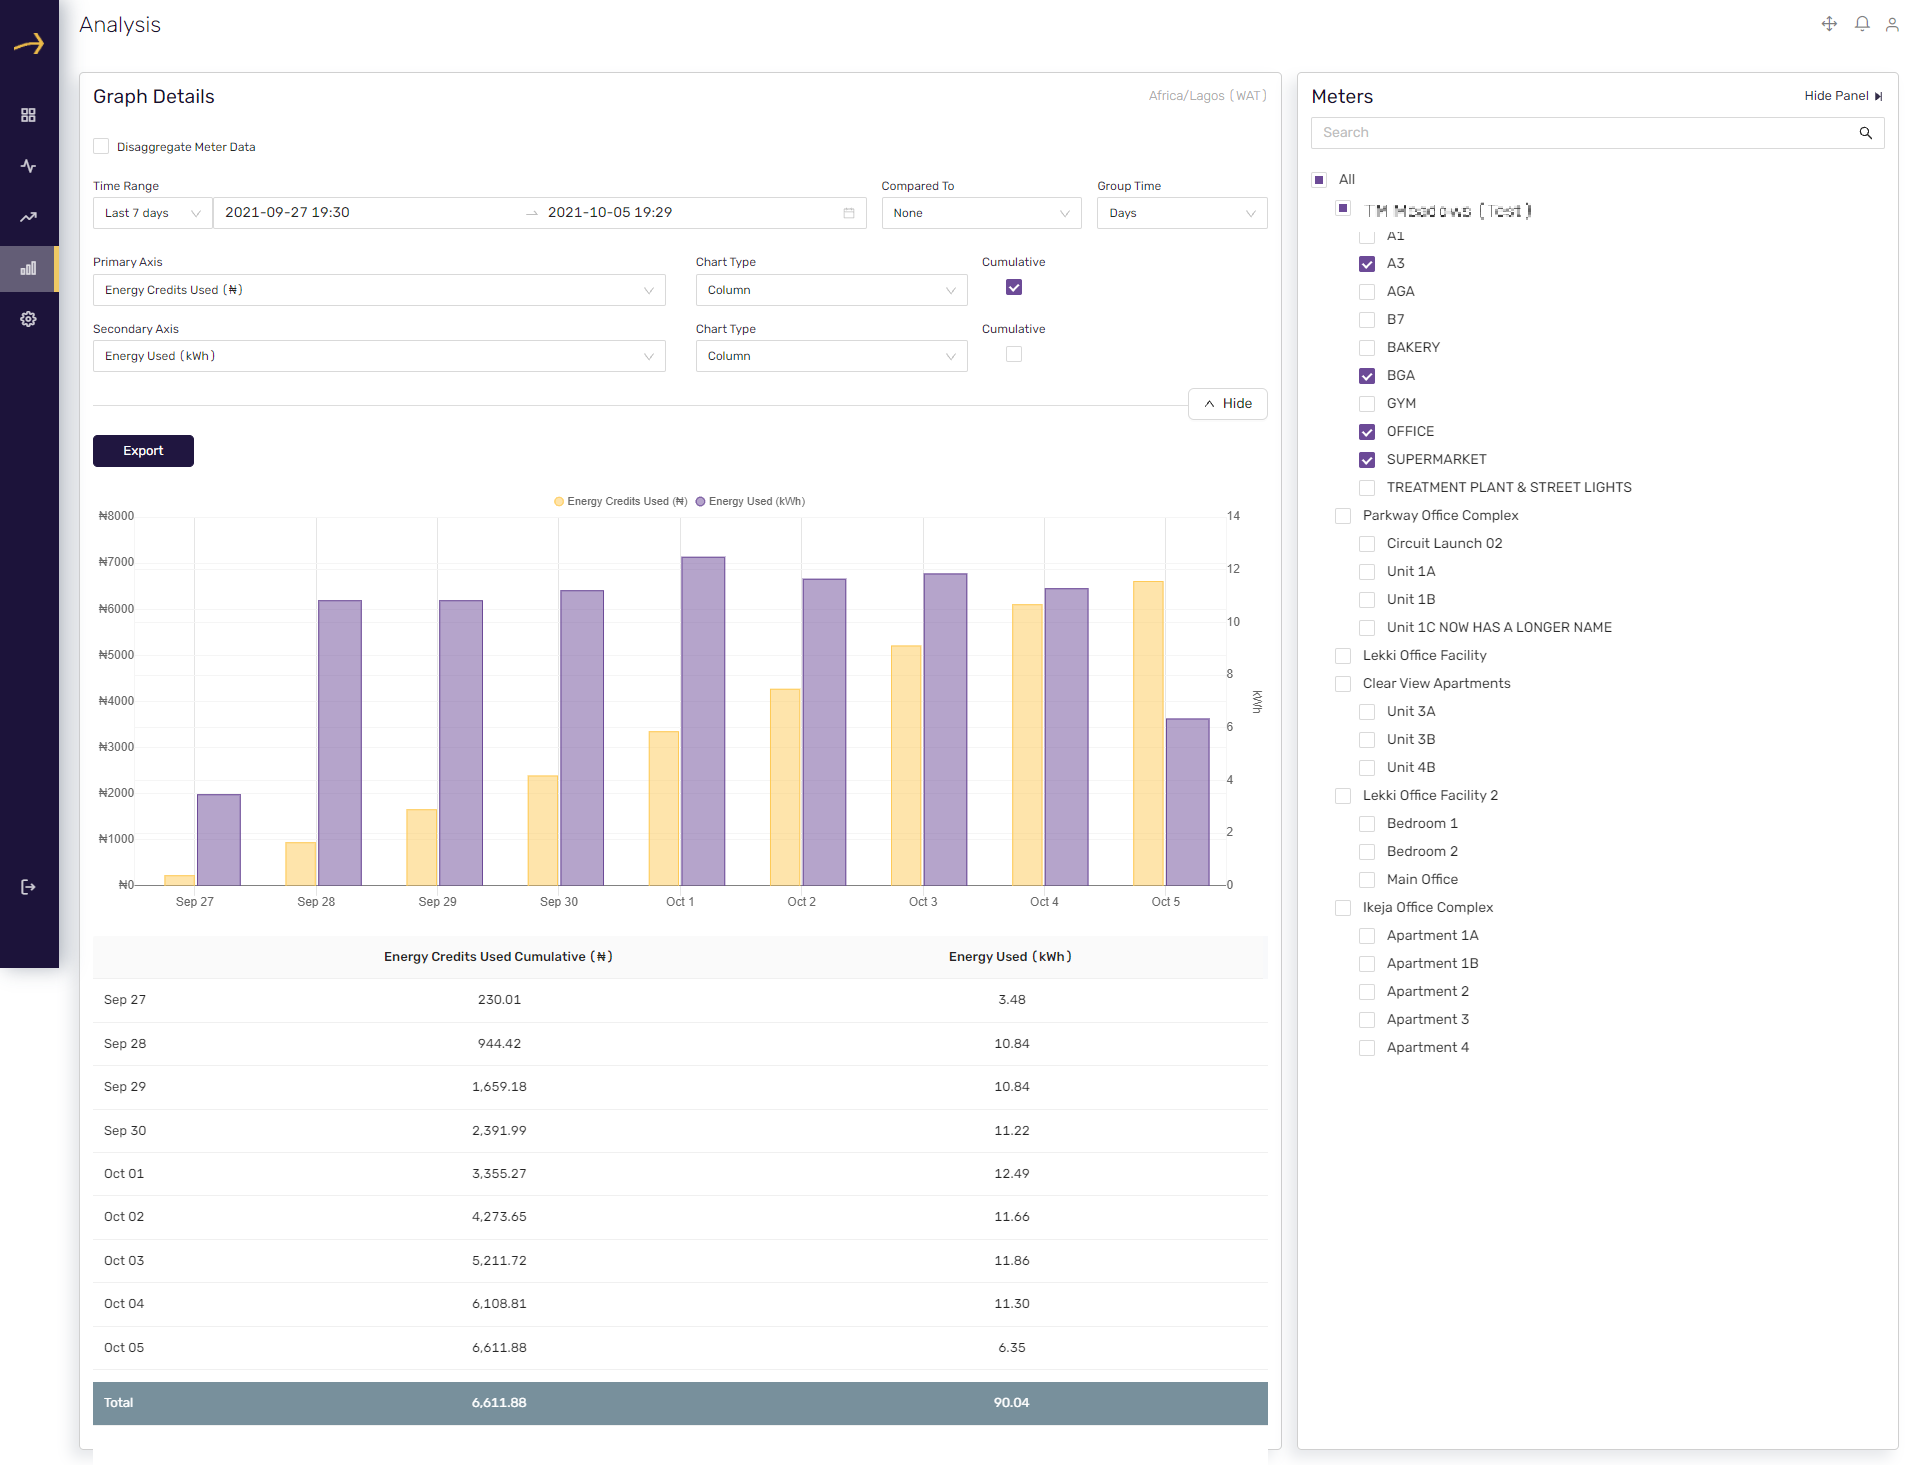Click the Oct 5 yellow credits bar

pyautogui.click(x=1148, y=733)
